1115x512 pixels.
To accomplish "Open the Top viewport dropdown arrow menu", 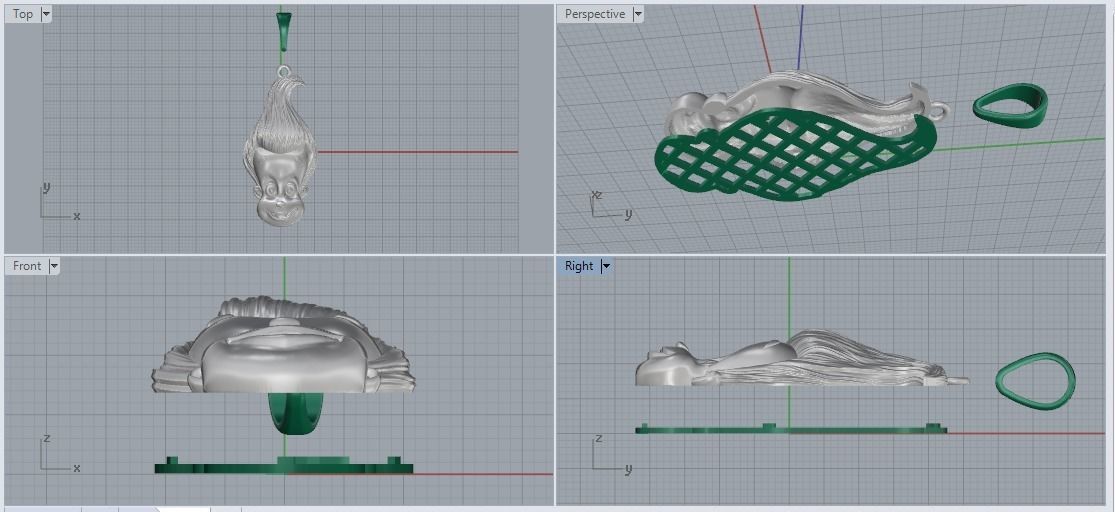I will tap(46, 14).
